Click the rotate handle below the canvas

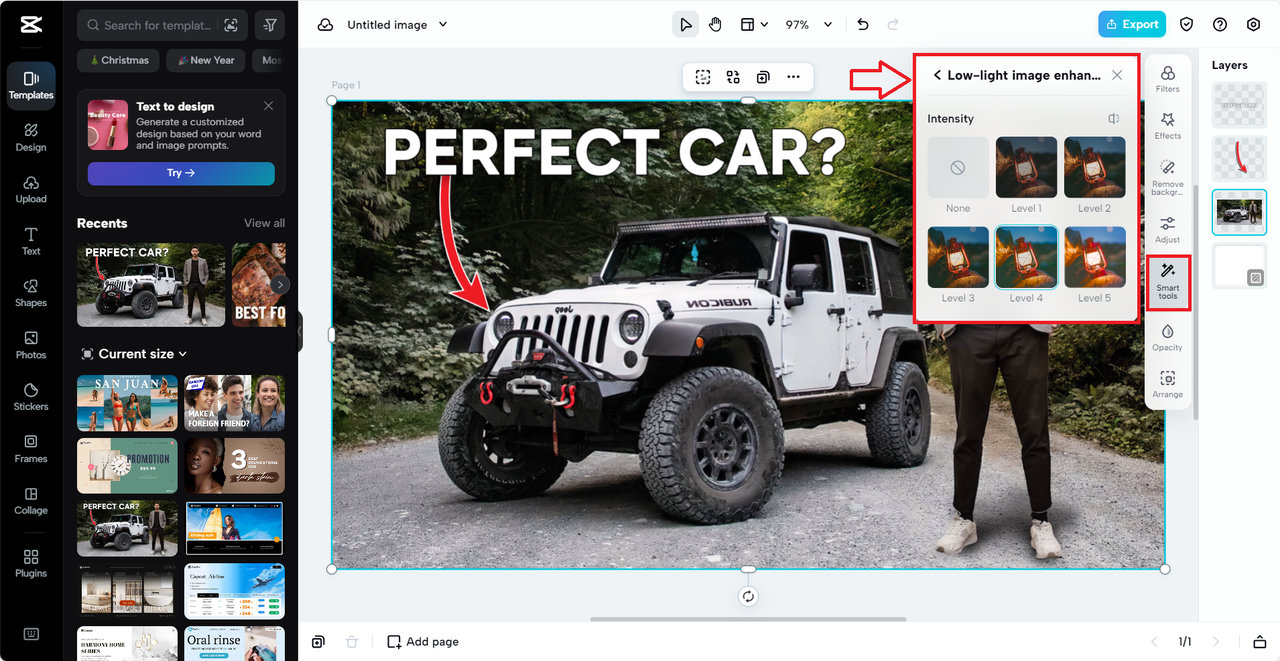[748, 596]
